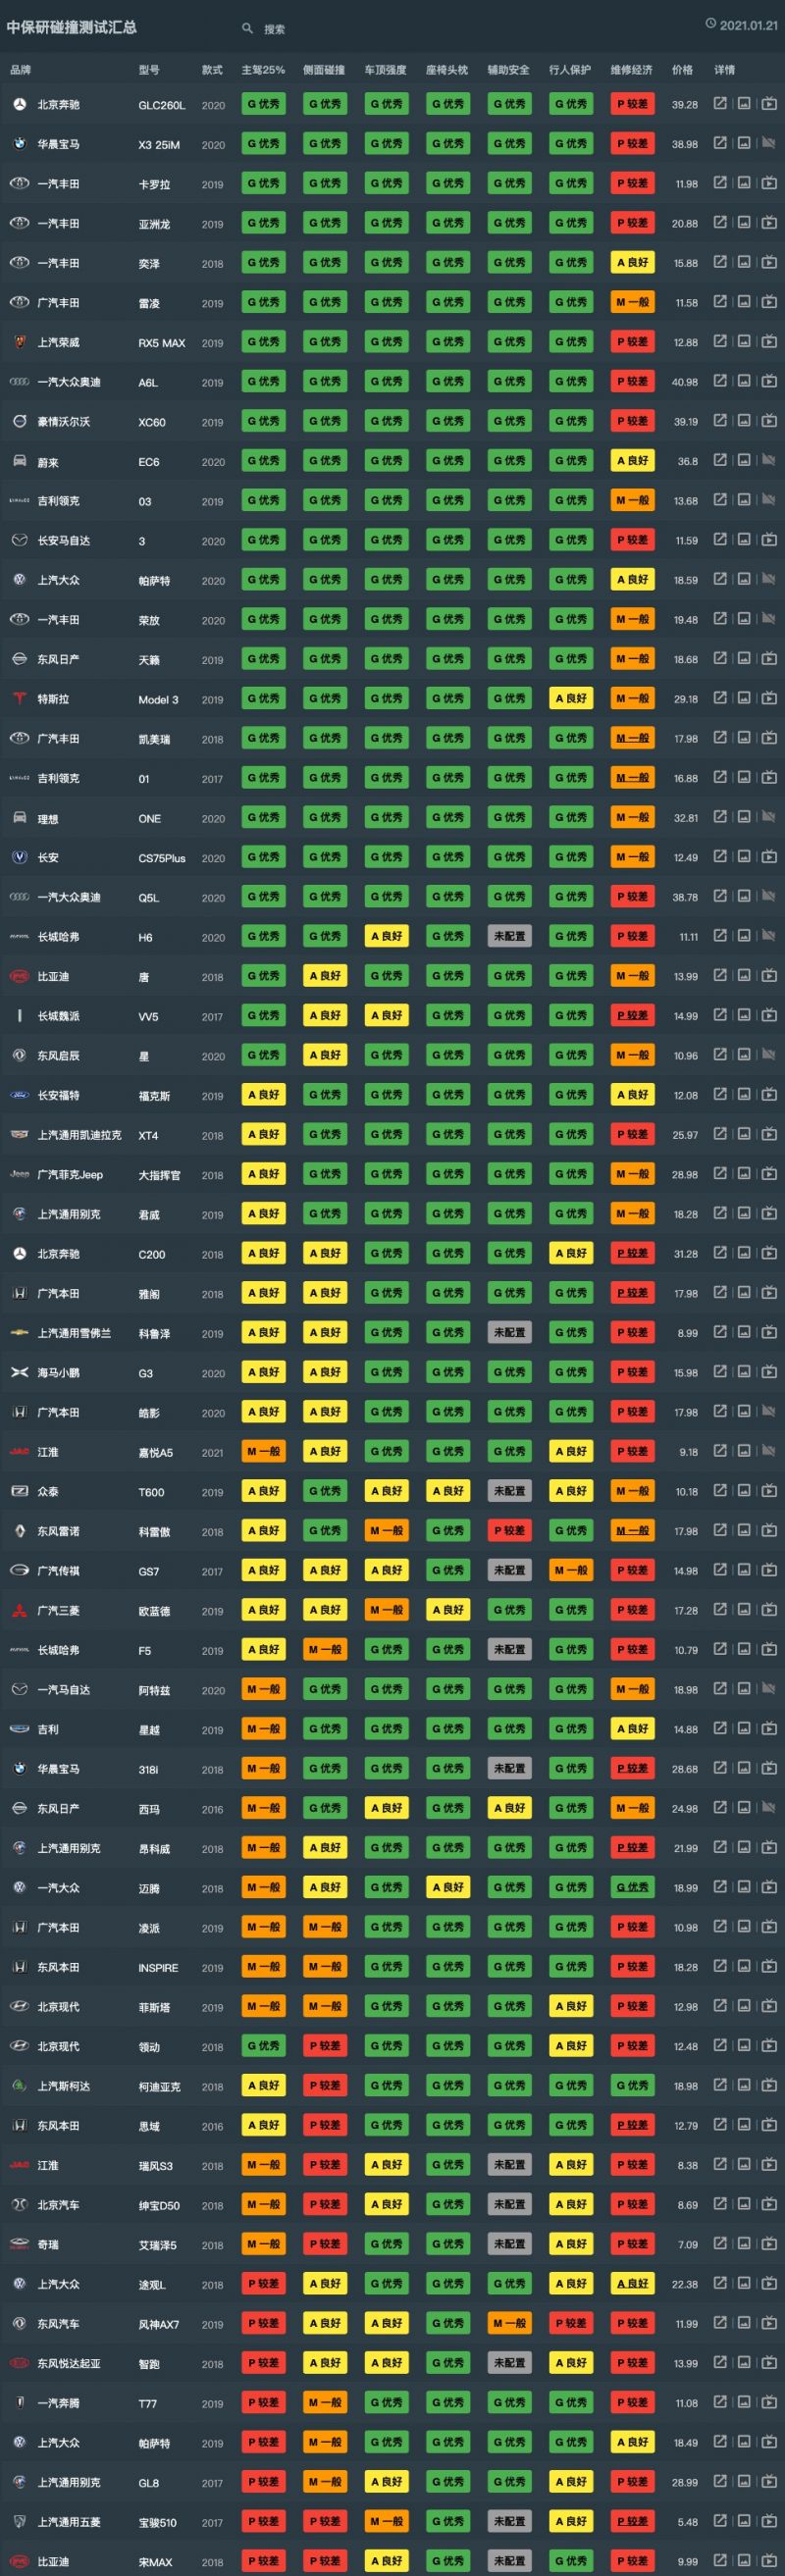Open external link icon for RX5 MAX row
Image resolution: width=785 pixels, height=2576 pixels.
click(720, 342)
